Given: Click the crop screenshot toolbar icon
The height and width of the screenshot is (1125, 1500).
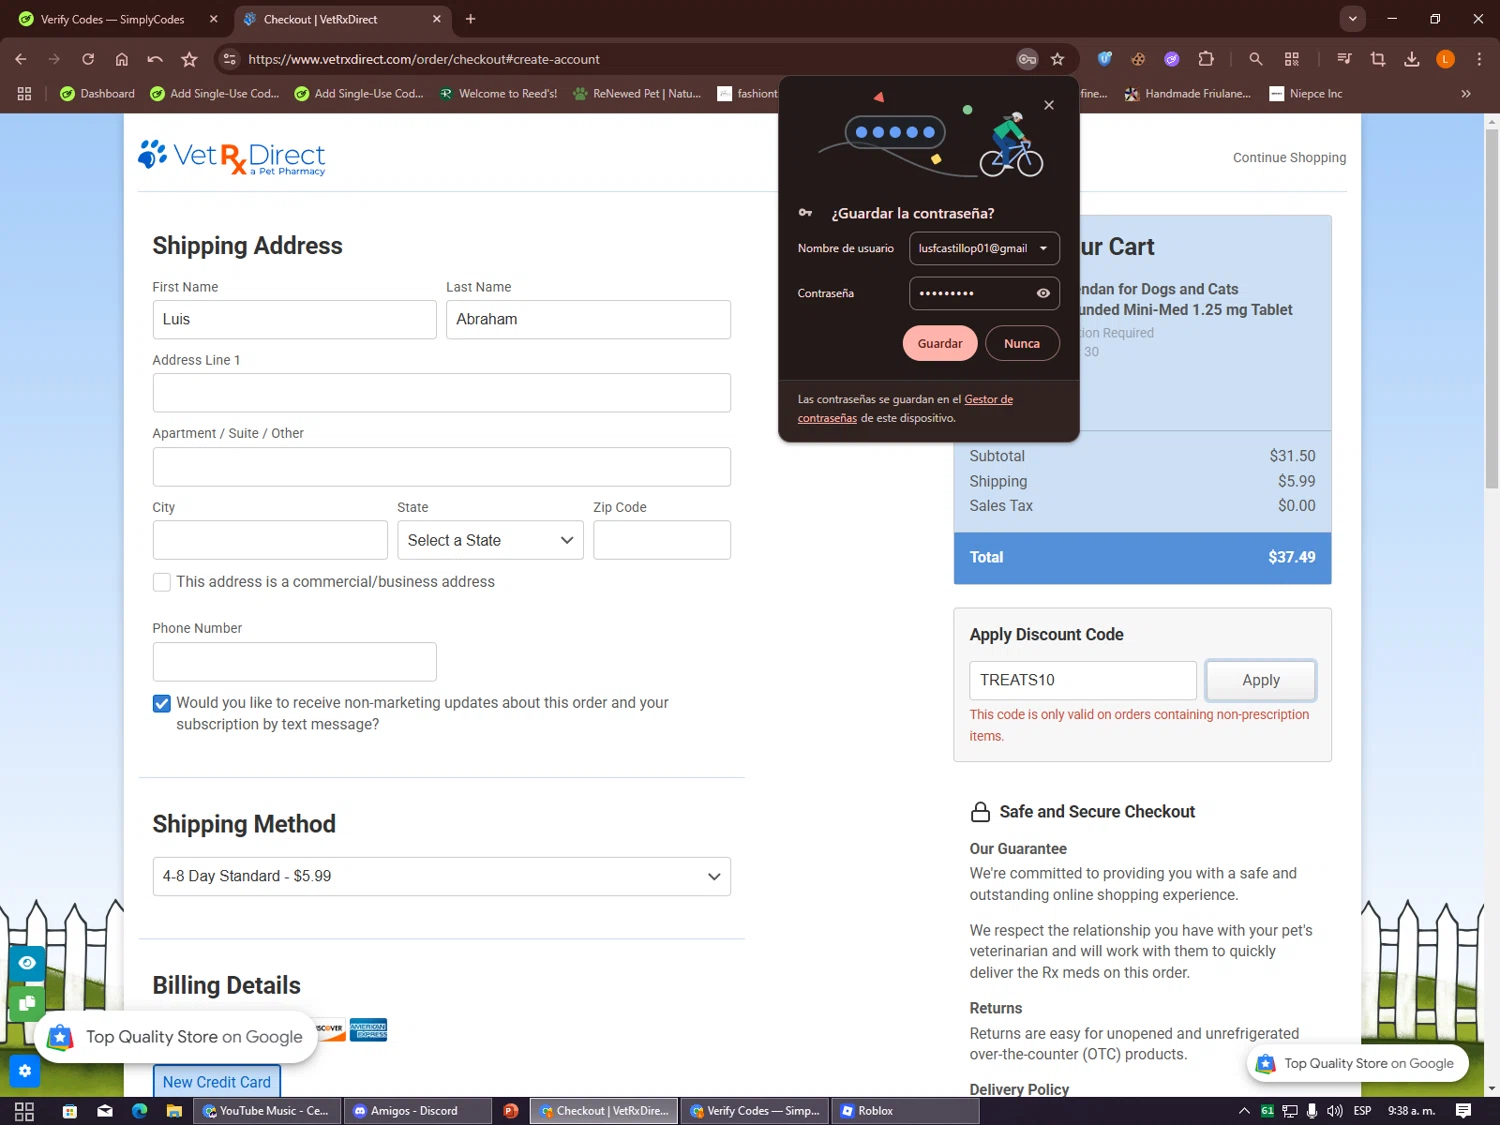Looking at the screenshot, I should pos(1378,59).
